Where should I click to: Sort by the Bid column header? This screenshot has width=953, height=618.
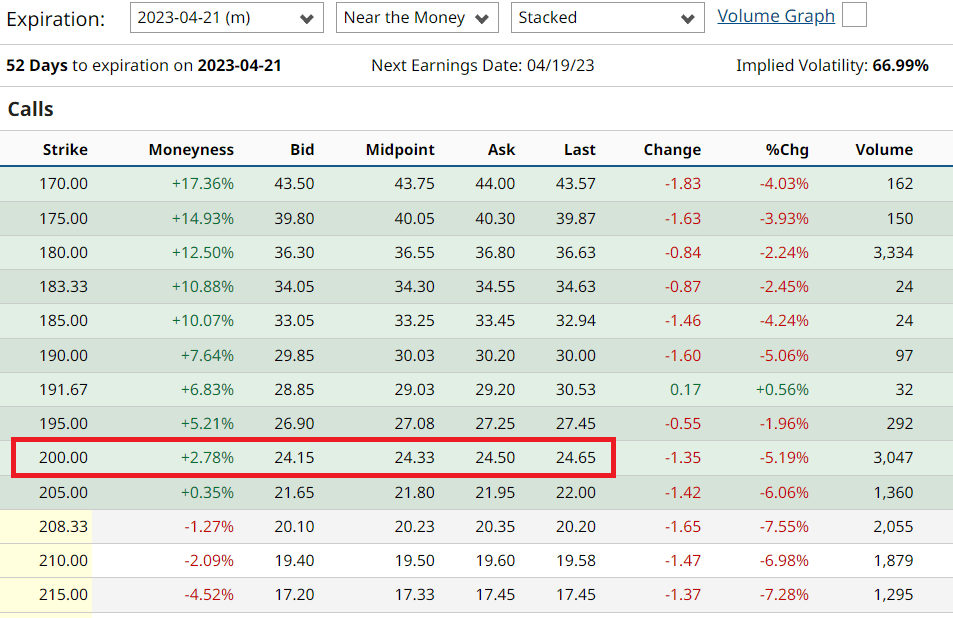pyautogui.click(x=302, y=150)
